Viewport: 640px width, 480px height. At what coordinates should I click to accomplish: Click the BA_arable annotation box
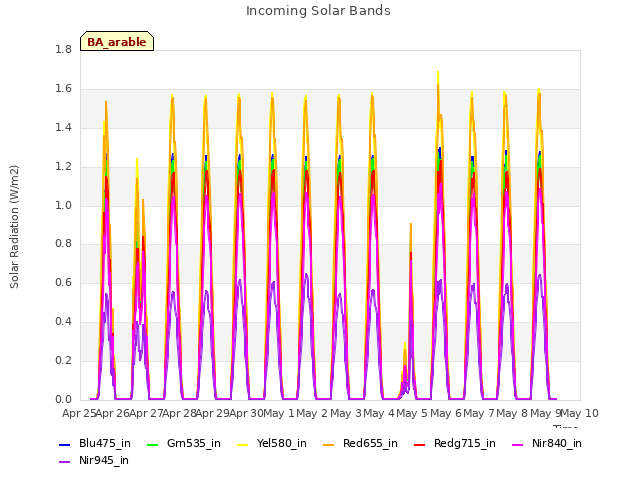pyautogui.click(x=117, y=41)
